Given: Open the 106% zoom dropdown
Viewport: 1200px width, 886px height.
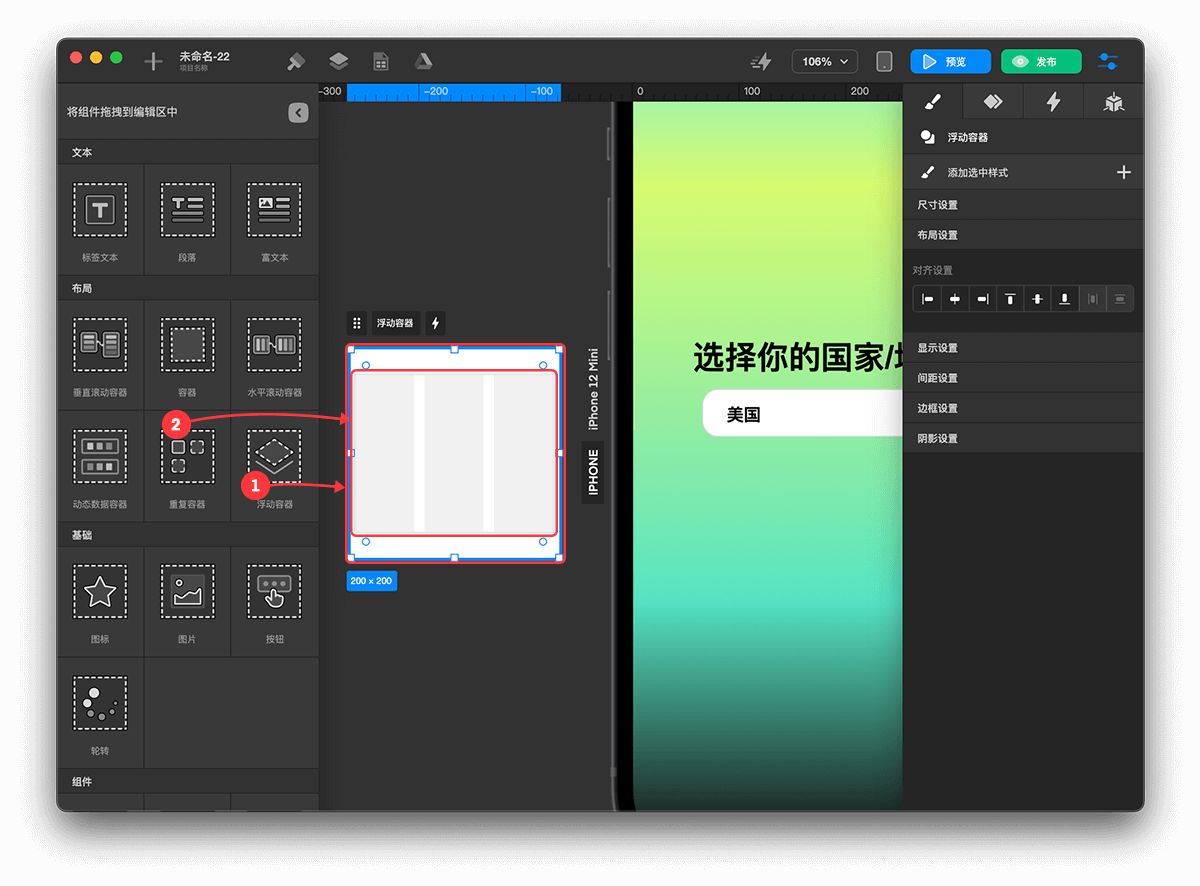Looking at the screenshot, I should tap(825, 62).
